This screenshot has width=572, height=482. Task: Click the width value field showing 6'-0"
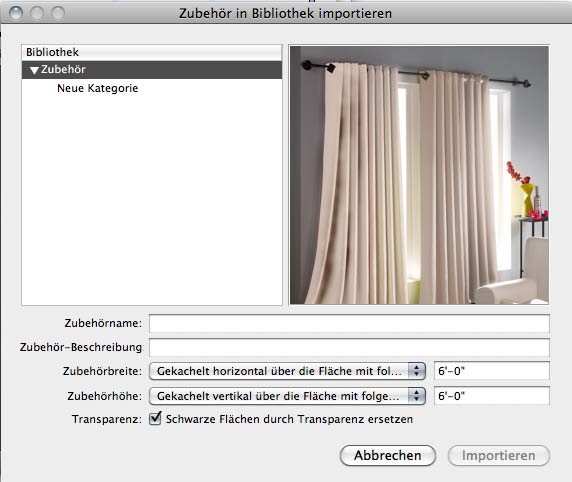coord(492,371)
